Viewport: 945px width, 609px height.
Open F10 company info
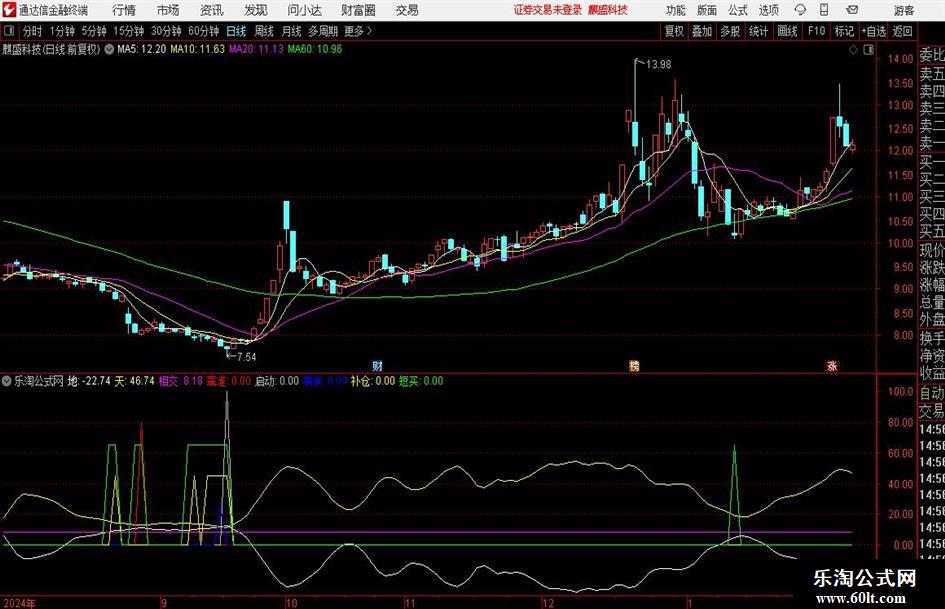click(816, 31)
